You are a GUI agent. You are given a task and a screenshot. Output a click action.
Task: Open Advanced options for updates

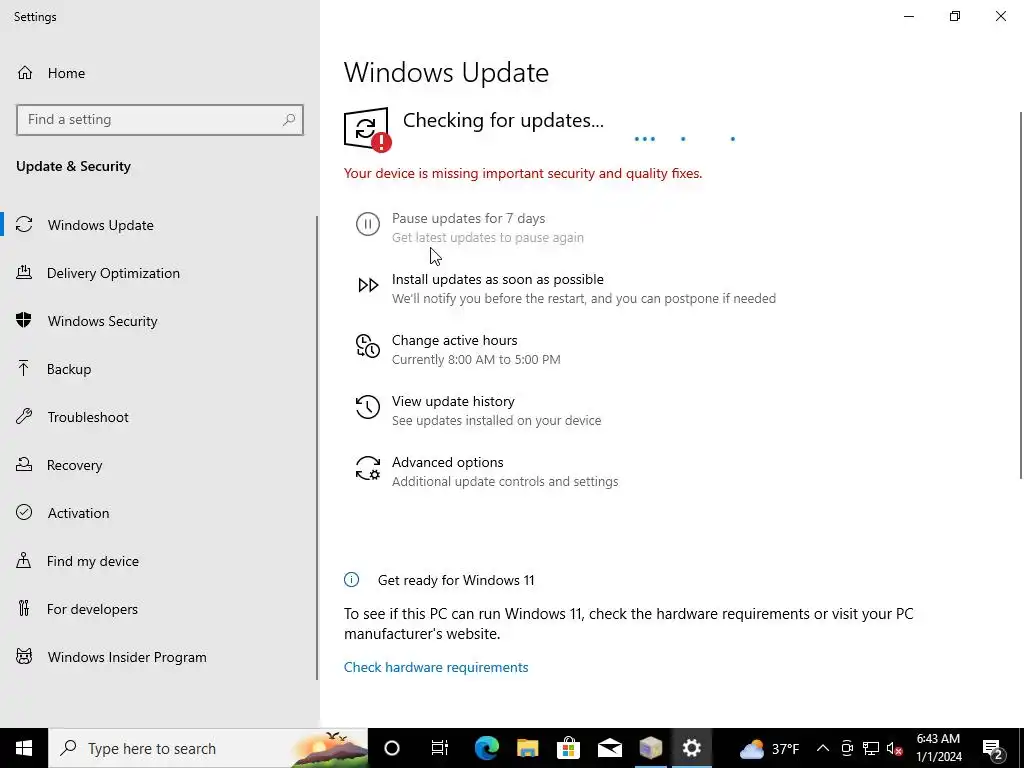447,462
